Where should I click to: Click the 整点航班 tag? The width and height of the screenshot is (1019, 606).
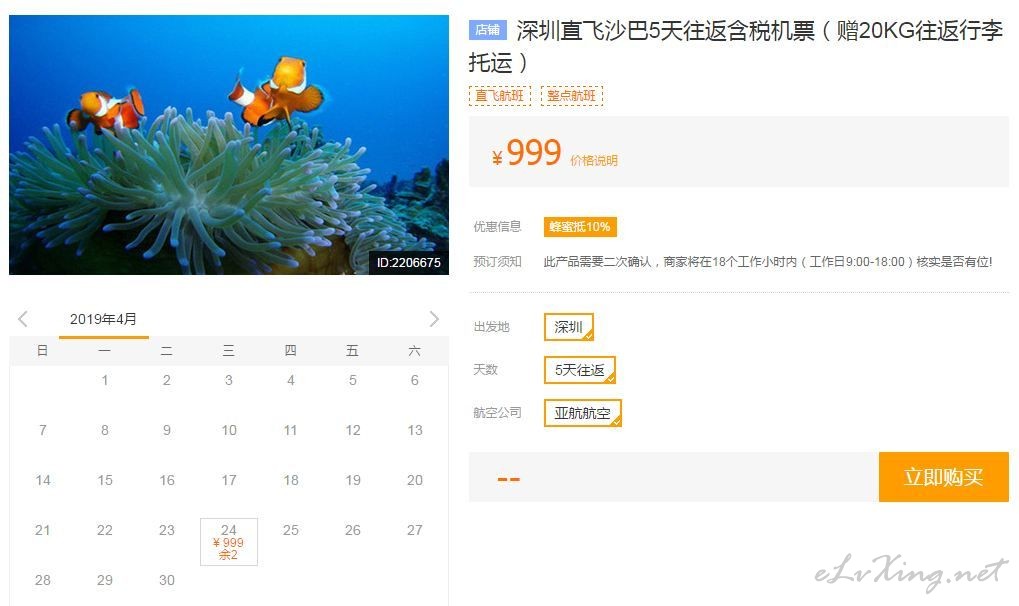tap(571, 96)
